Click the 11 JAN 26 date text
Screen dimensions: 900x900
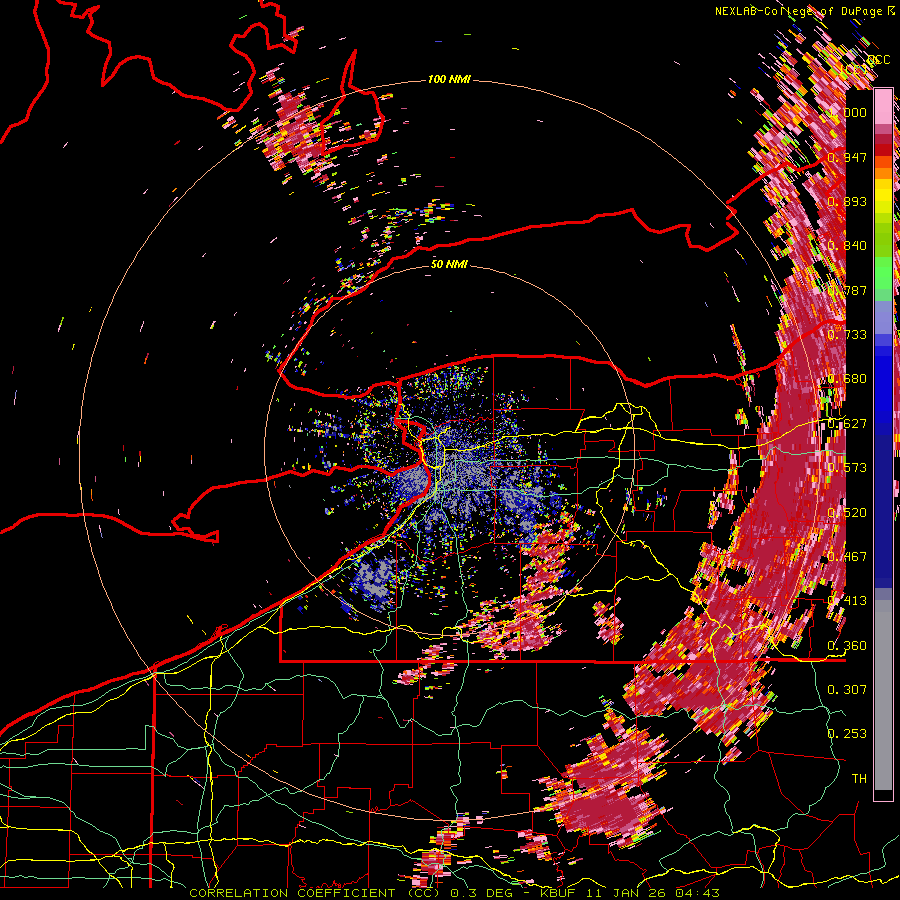625,893
